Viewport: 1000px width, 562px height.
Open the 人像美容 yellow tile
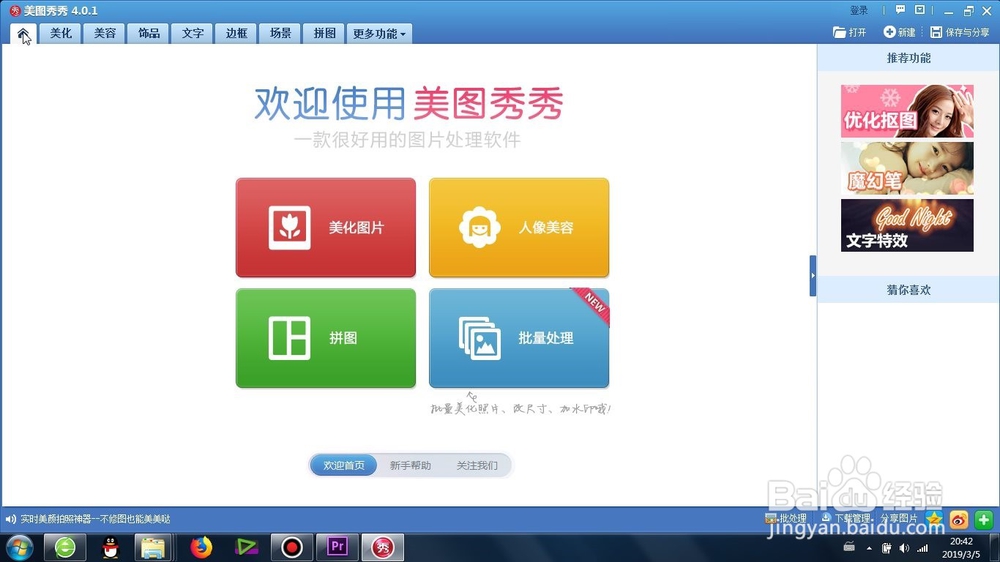coord(519,228)
